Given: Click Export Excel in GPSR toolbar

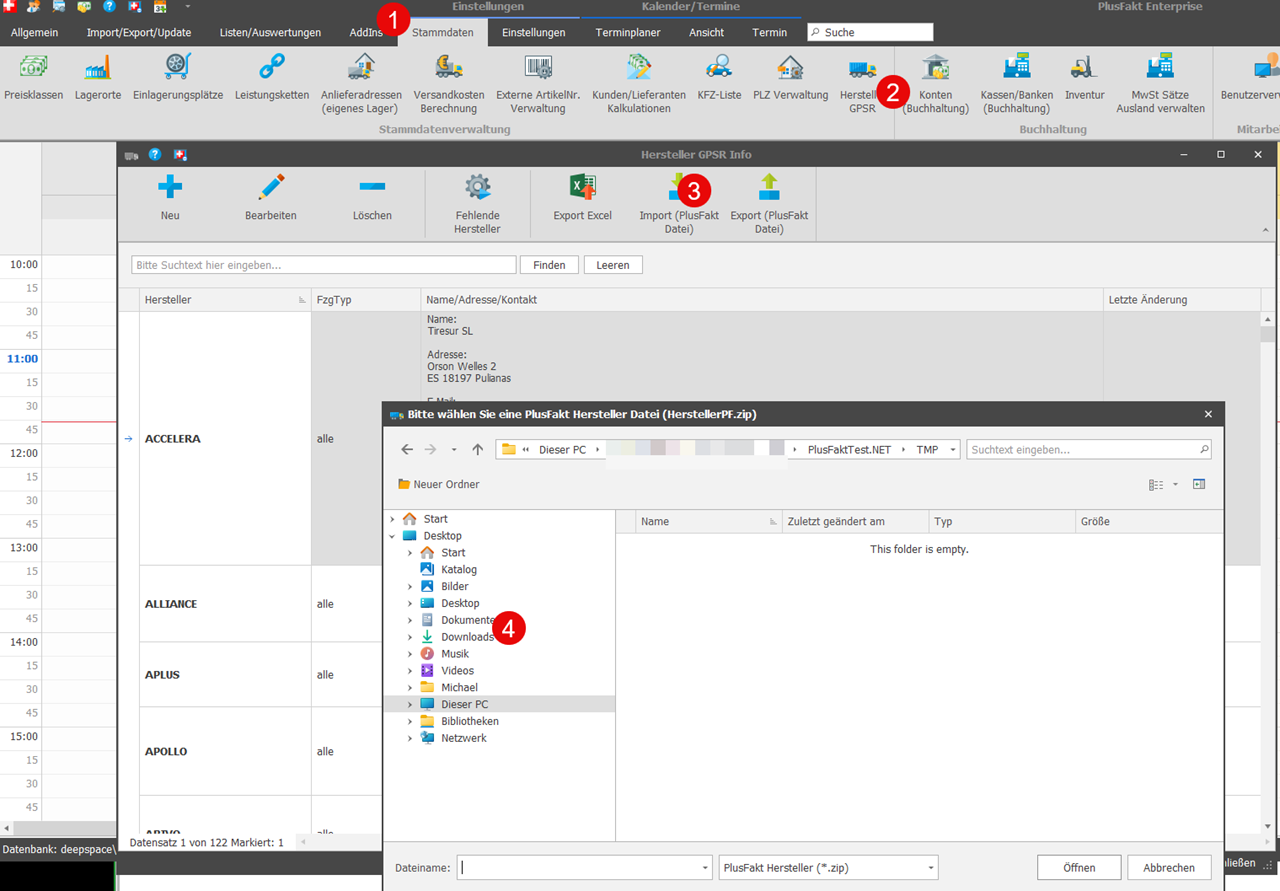Looking at the screenshot, I should (x=583, y=197).
